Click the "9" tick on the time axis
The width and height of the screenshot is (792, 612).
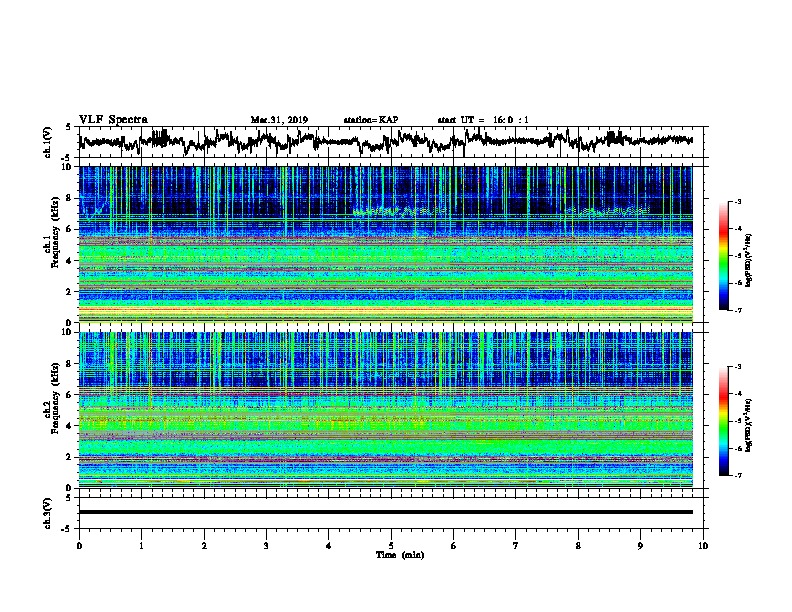pyautogui.click(x=640, y=545)
